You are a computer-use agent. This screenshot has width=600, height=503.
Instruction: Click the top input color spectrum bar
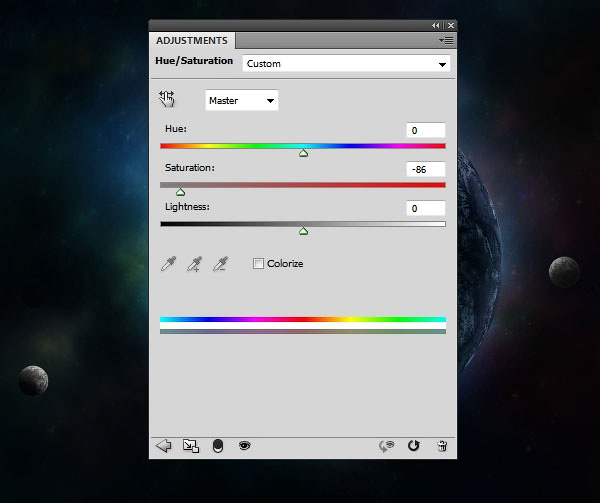(x=303, y=319)
